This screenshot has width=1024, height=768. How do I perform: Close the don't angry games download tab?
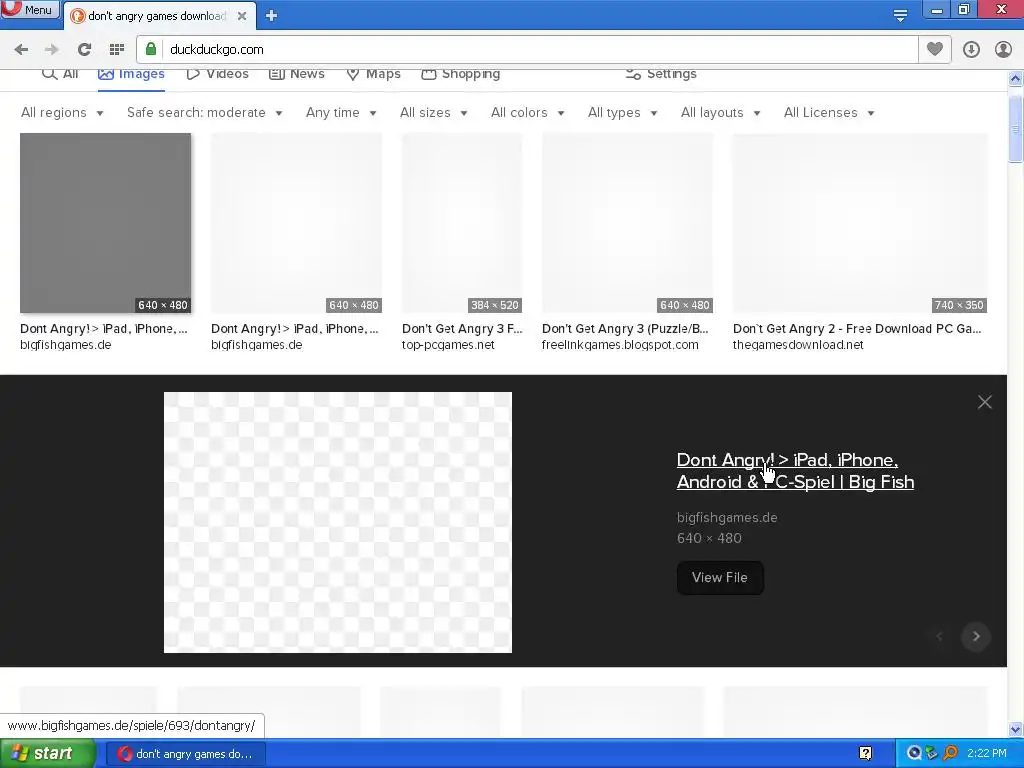242,16
